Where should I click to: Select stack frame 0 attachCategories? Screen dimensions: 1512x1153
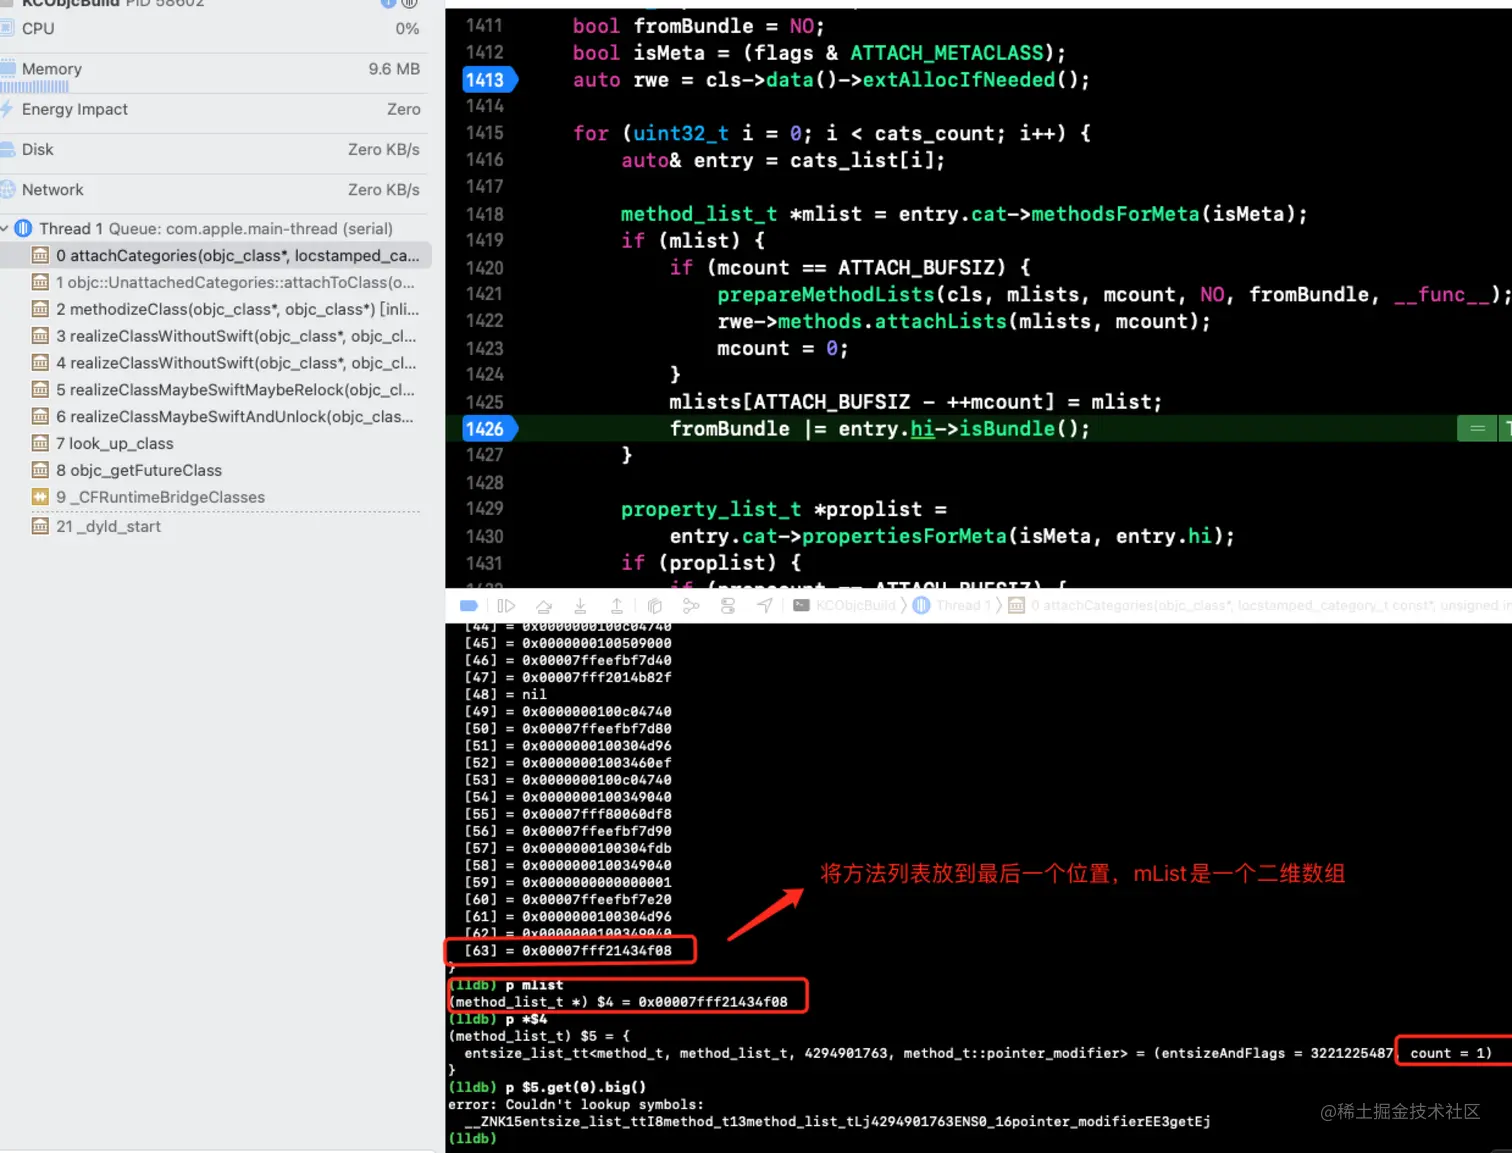216,255
